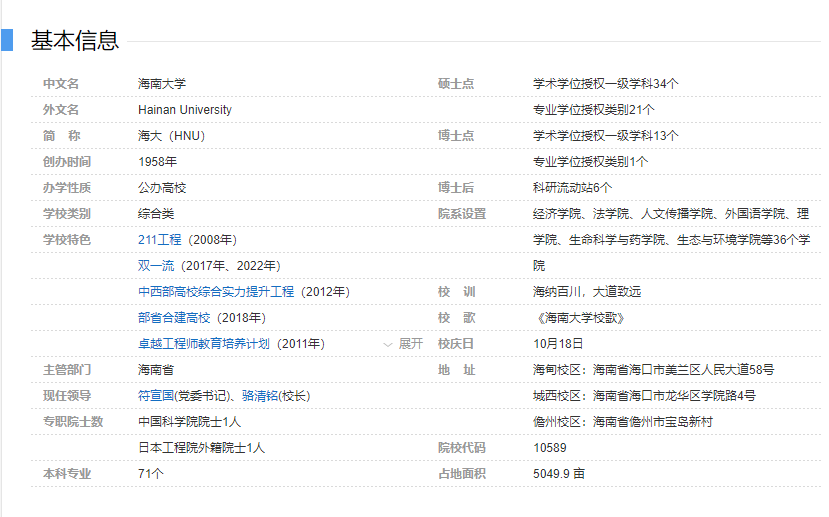Screen dimensions: 829x517
Task: Open the 卓越工程师教育培养计划 link
Action: tap(204, 344)
